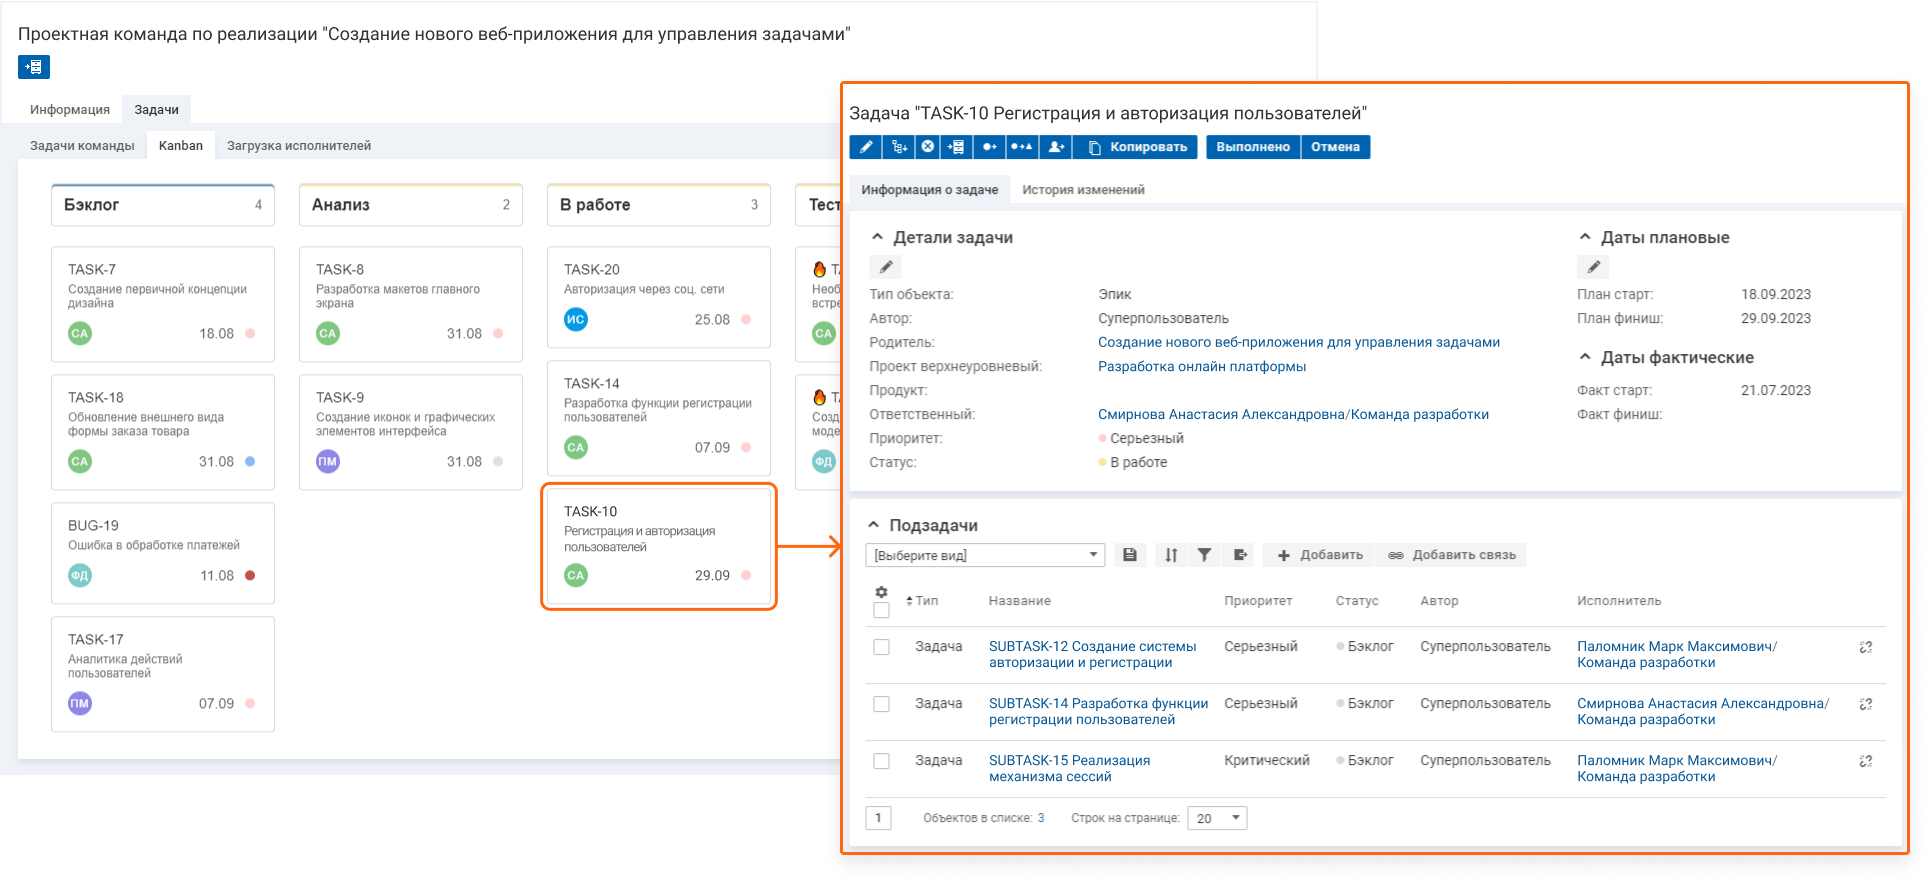This screenshot has height=879, width=1928.
Task: Click the filter funnel icon above subtasks
Action: [x=1205, y=555]
